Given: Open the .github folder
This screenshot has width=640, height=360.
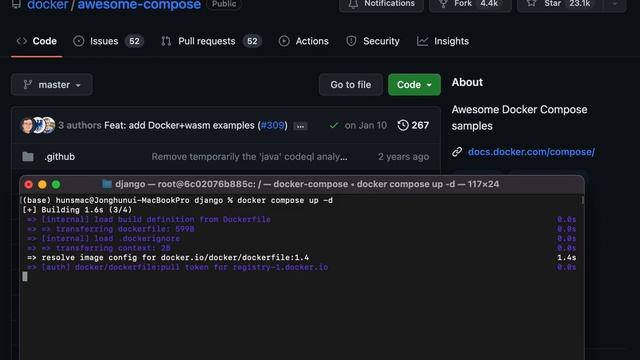Looking at the screenshot, I should (60, 157).
